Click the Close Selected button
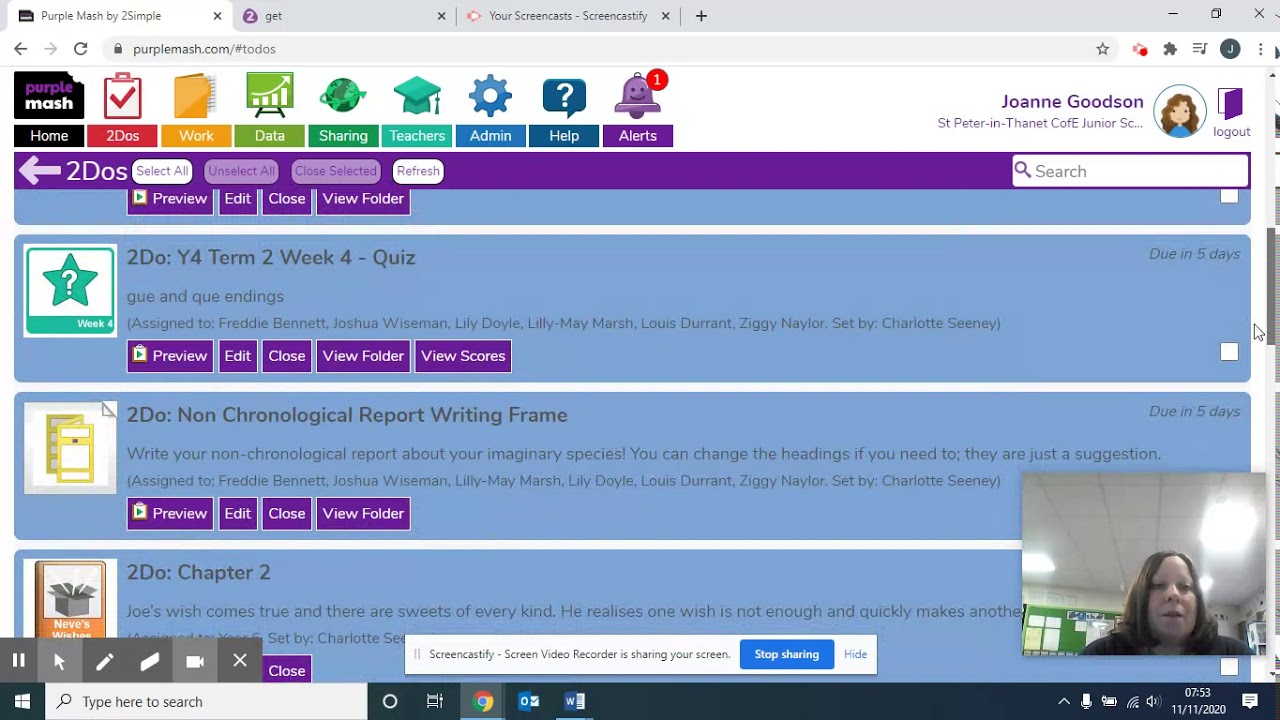The image size is (1280, 720). pos(335,171)
